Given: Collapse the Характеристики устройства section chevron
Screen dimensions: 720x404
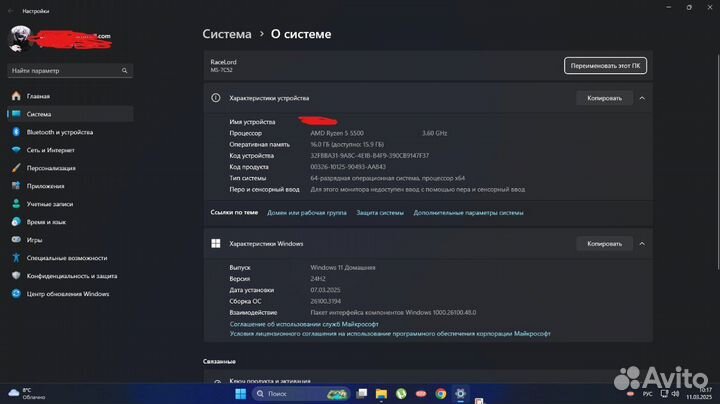Looking at the screenshot, I should click(x=642, y=98).
